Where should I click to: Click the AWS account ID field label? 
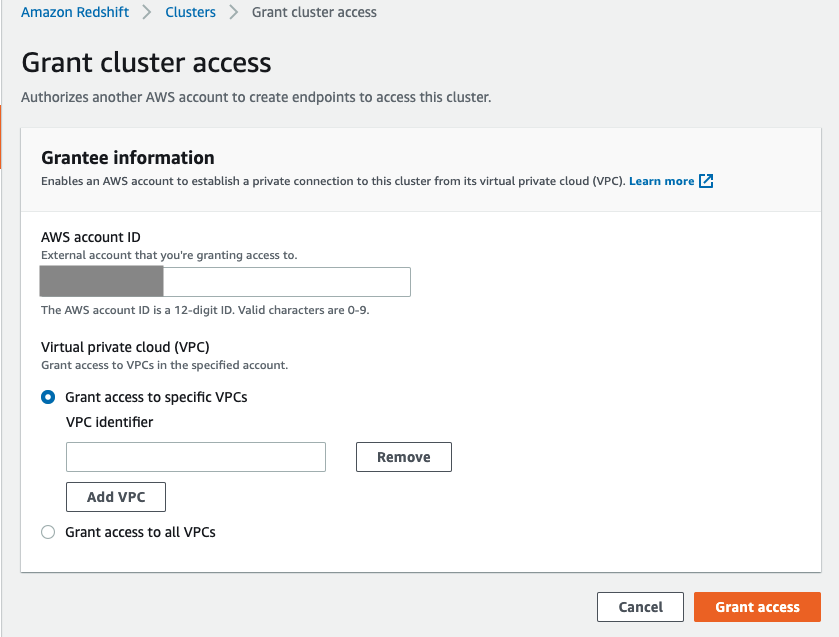click(x=91, y=237)
